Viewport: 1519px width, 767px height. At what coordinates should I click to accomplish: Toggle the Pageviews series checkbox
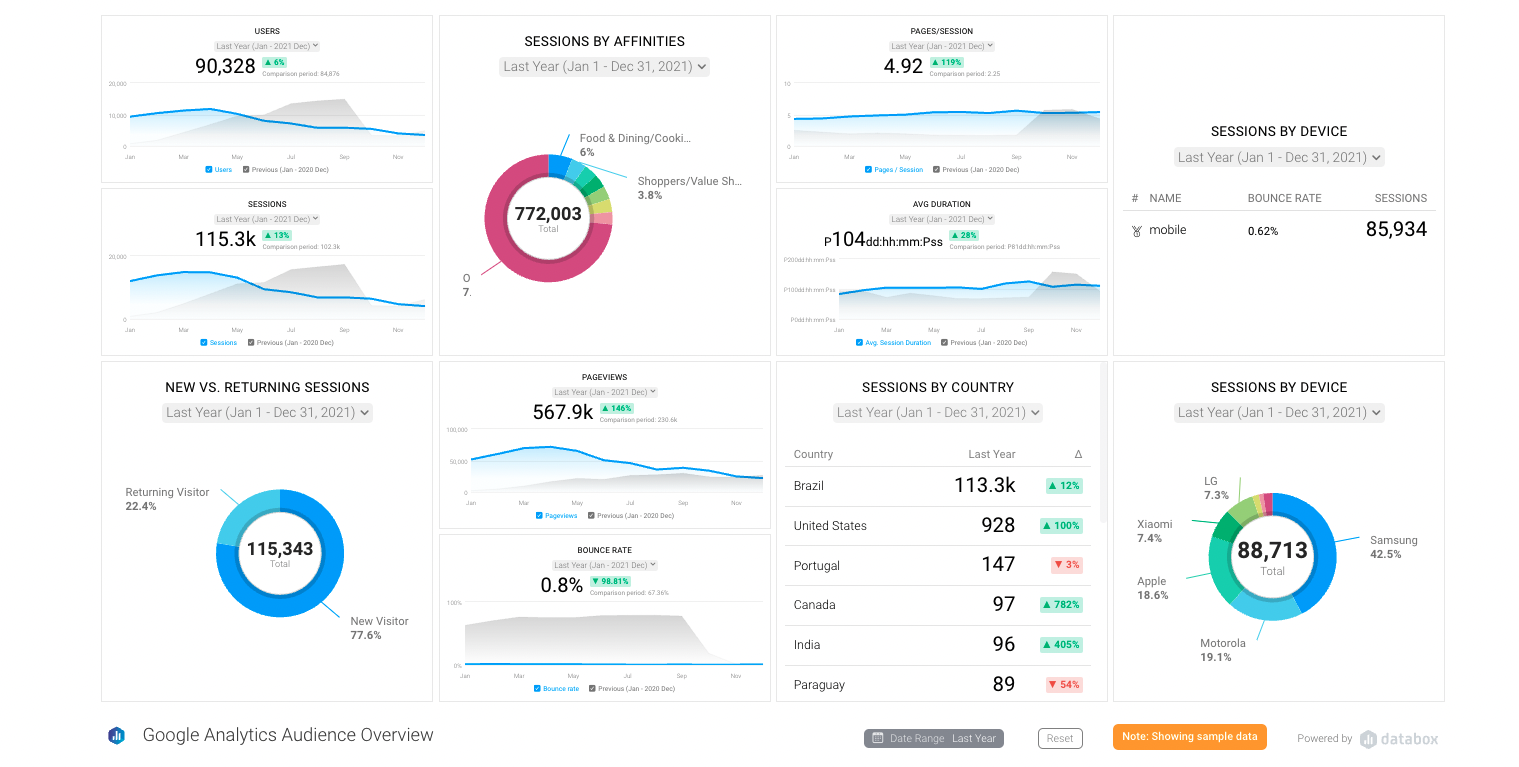[539, 516]
